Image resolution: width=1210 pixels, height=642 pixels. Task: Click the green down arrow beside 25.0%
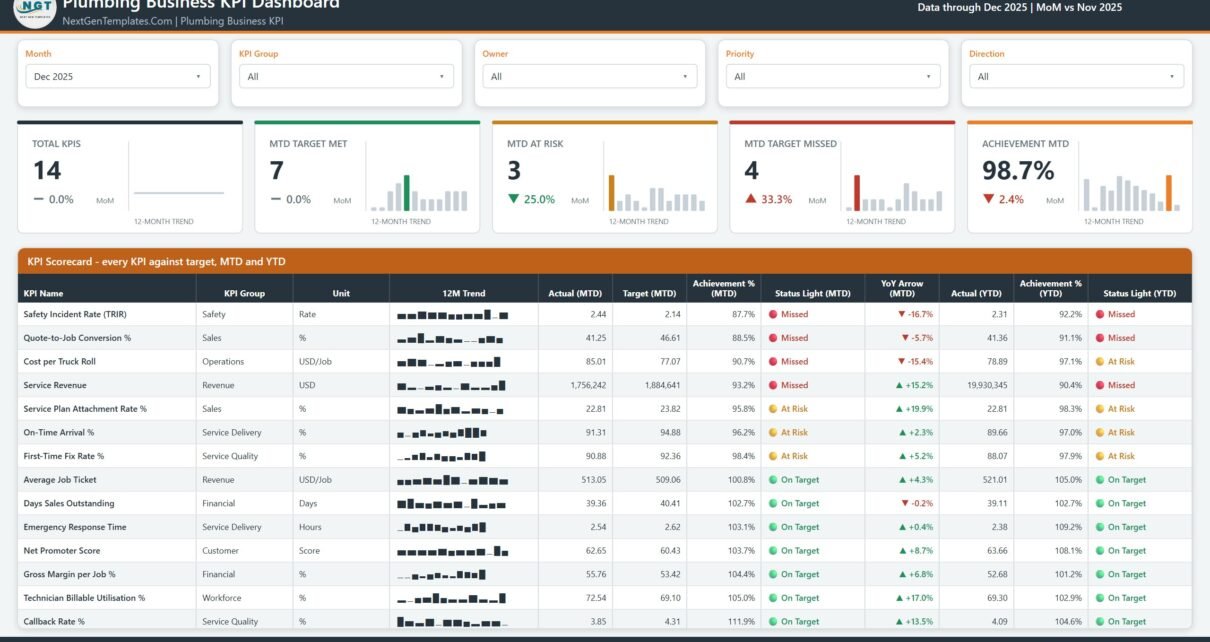(x=514, y=199)
